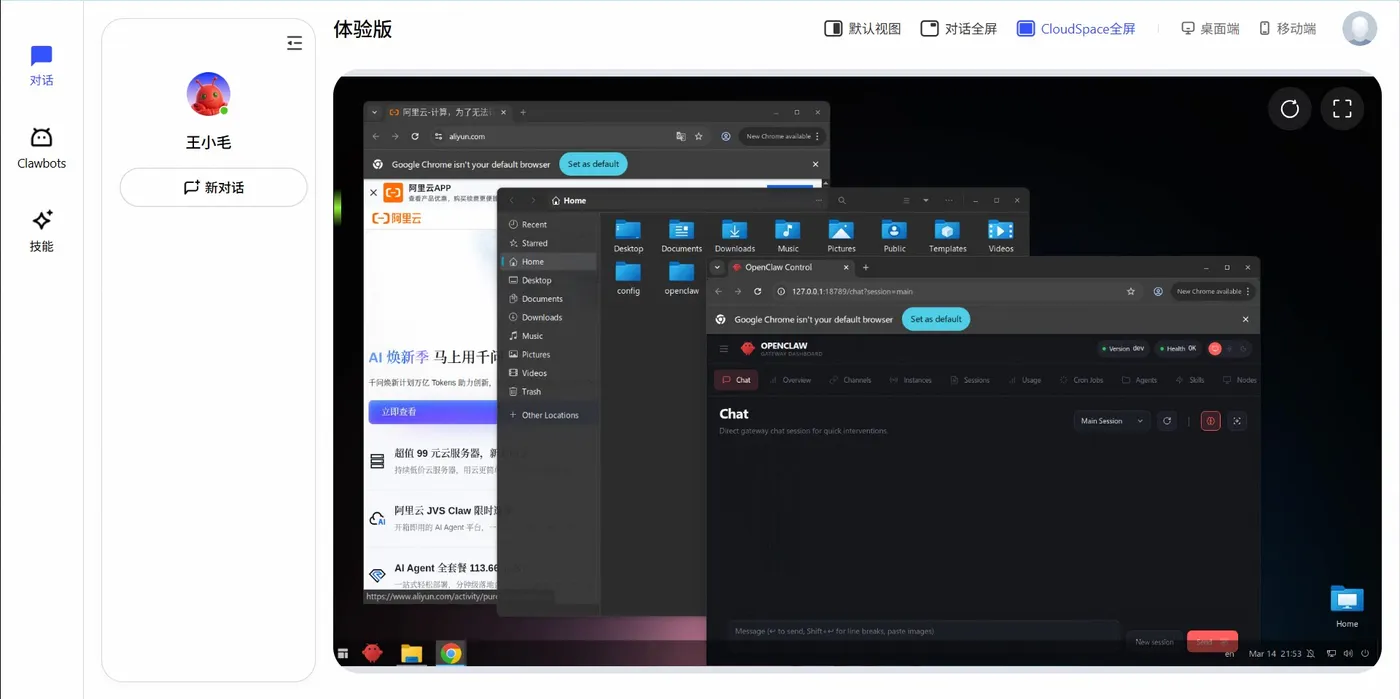Switch to 默认视图 layout
1400x699 pixels.
(x=862, y=29)
